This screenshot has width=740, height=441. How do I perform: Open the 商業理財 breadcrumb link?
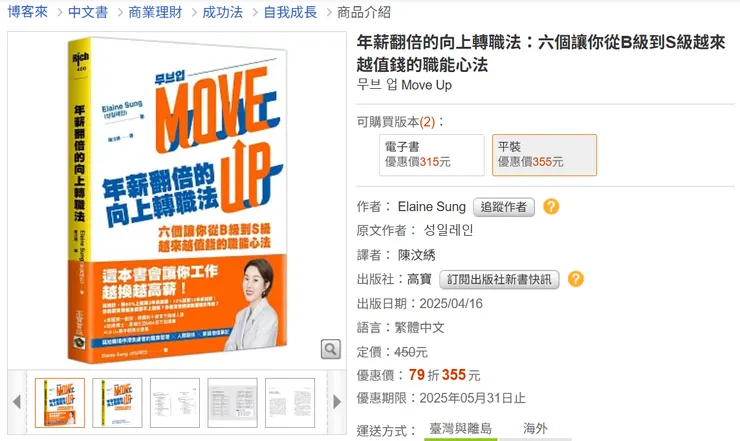[x=155, y=12]
